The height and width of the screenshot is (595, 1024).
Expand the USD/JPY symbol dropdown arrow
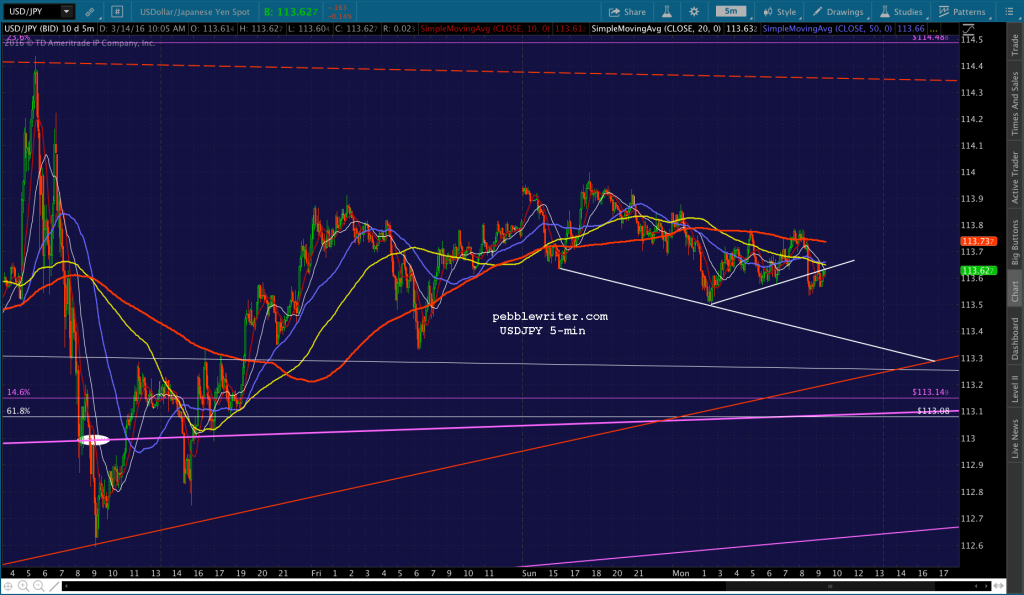point(67,12)
